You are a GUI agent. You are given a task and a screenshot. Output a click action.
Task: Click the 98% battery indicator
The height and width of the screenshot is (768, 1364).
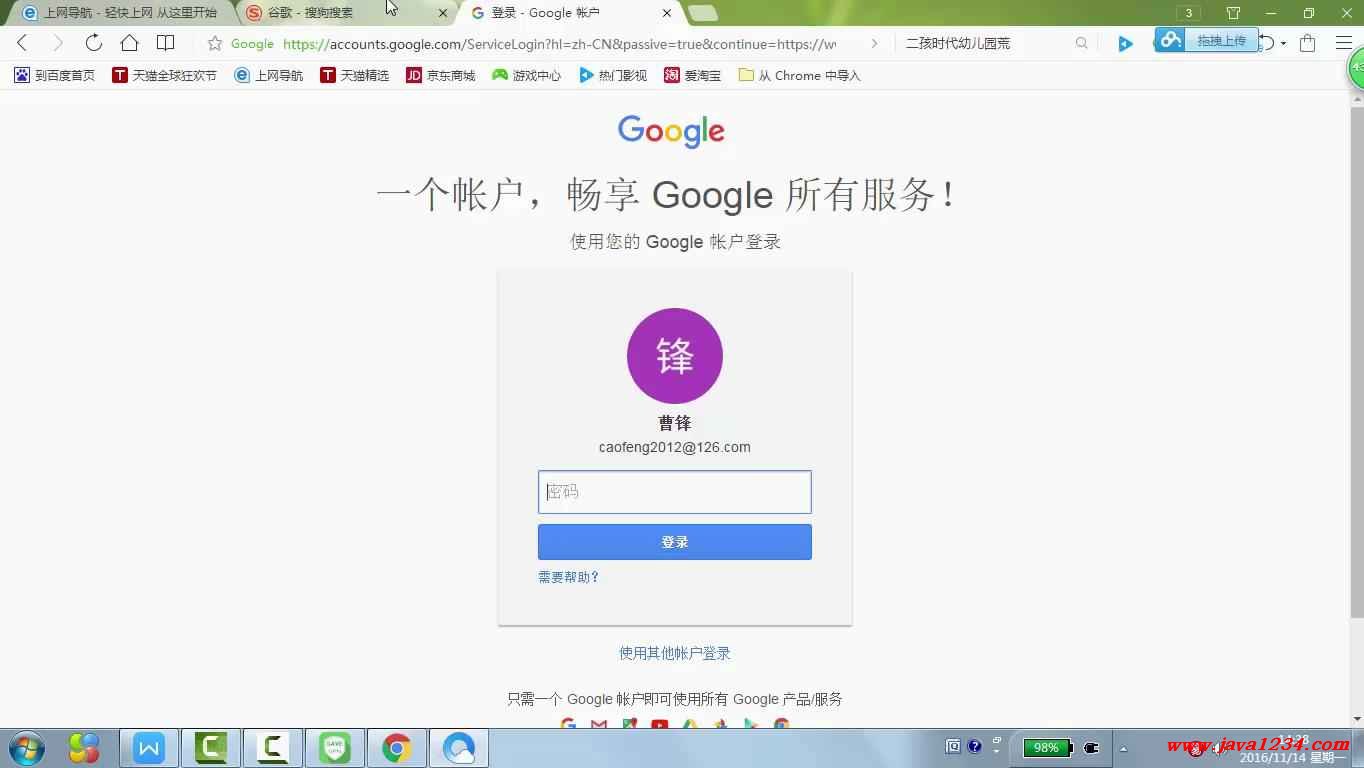coord(1047,748)
